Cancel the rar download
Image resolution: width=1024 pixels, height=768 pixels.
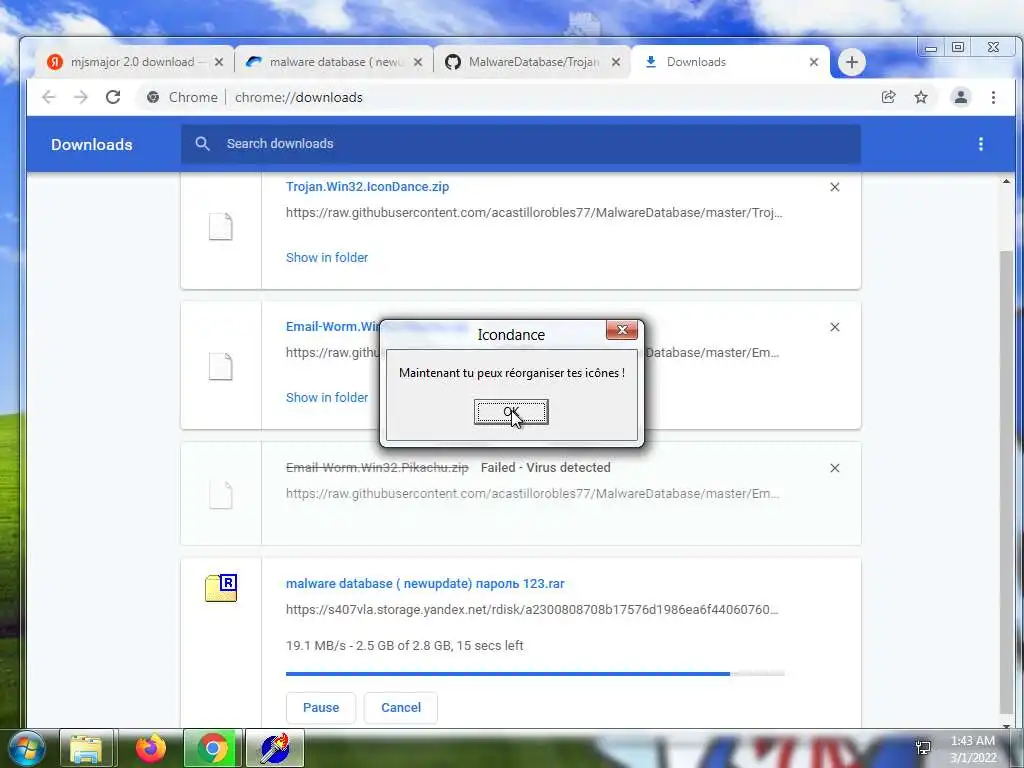coord(401,708)
